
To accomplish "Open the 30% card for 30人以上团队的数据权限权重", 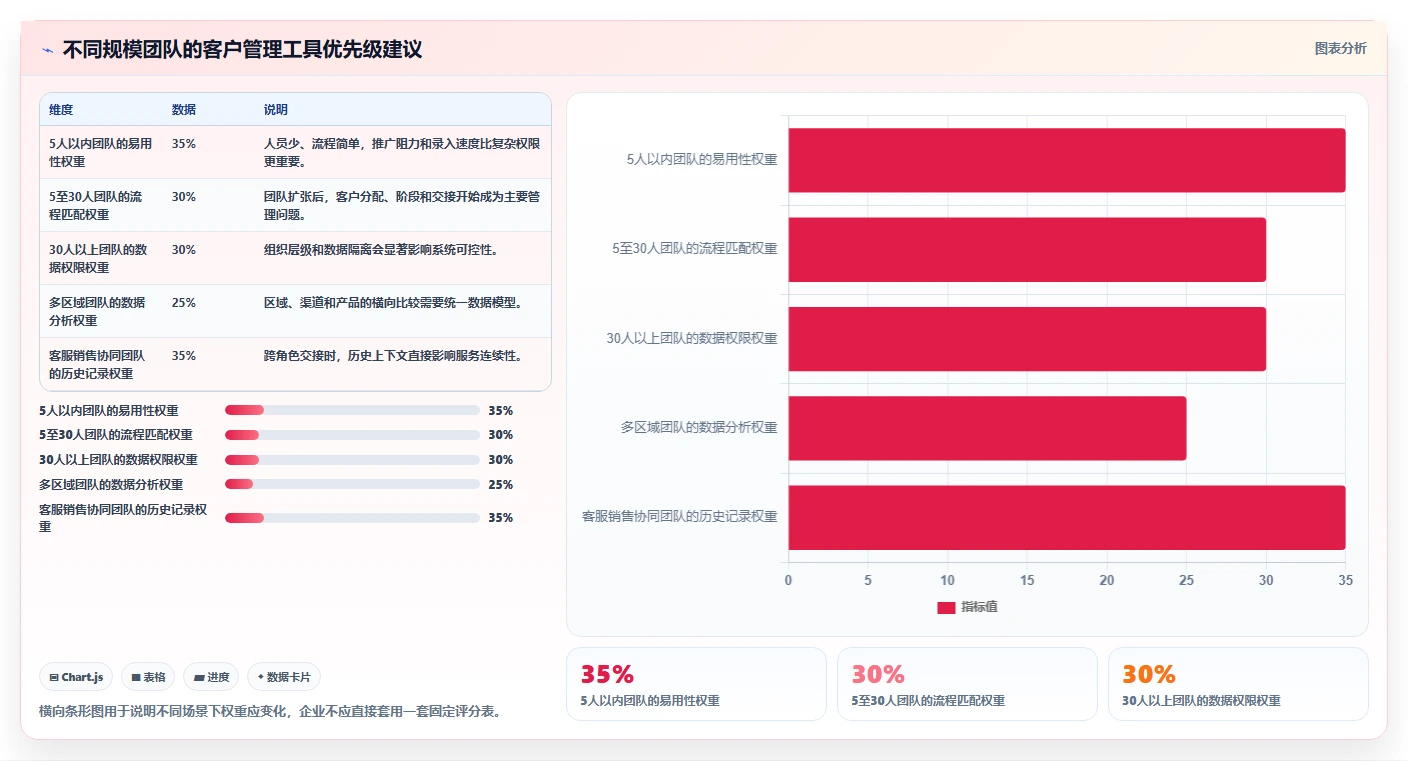I will coord(1238,684).
